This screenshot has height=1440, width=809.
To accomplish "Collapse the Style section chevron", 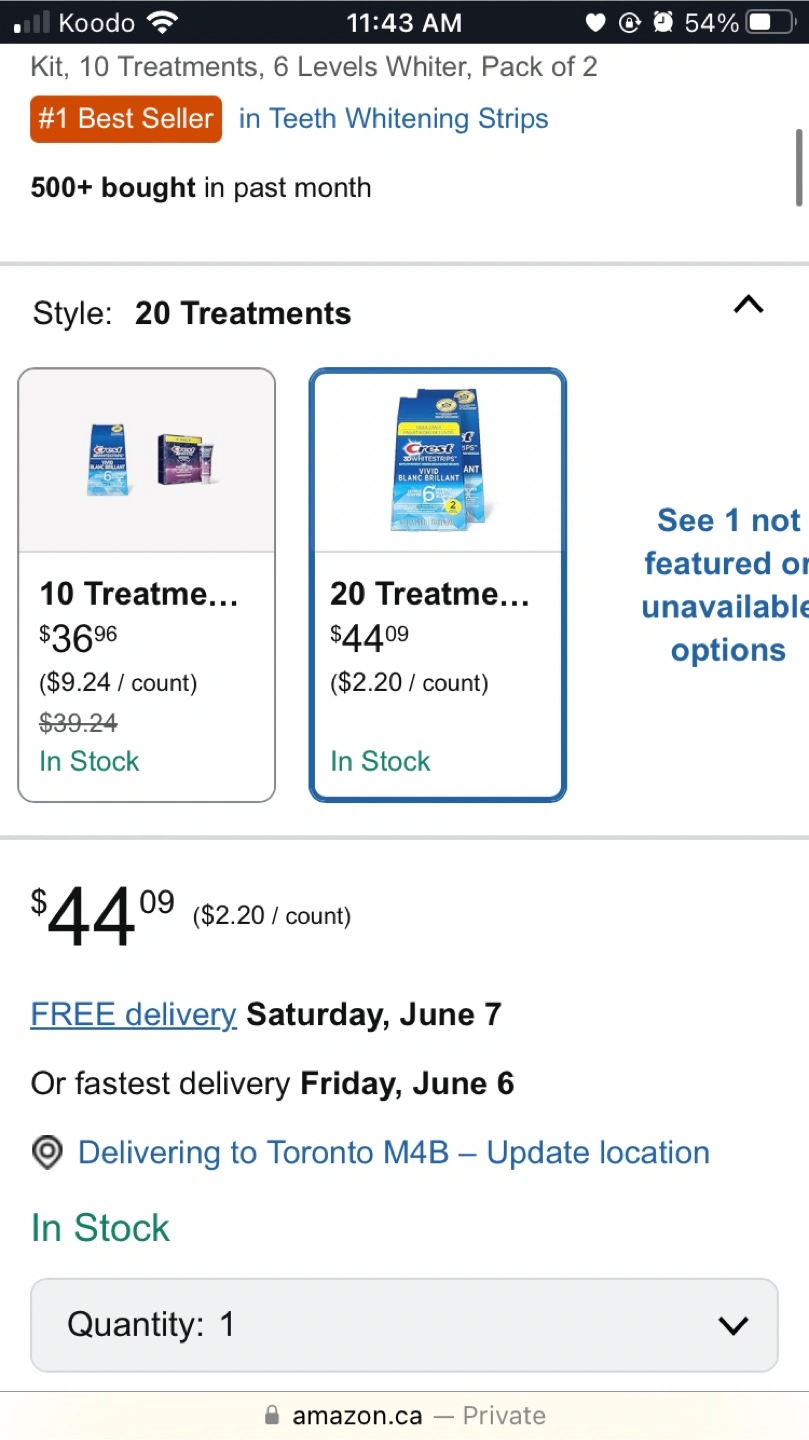I will tap(748, 305).
